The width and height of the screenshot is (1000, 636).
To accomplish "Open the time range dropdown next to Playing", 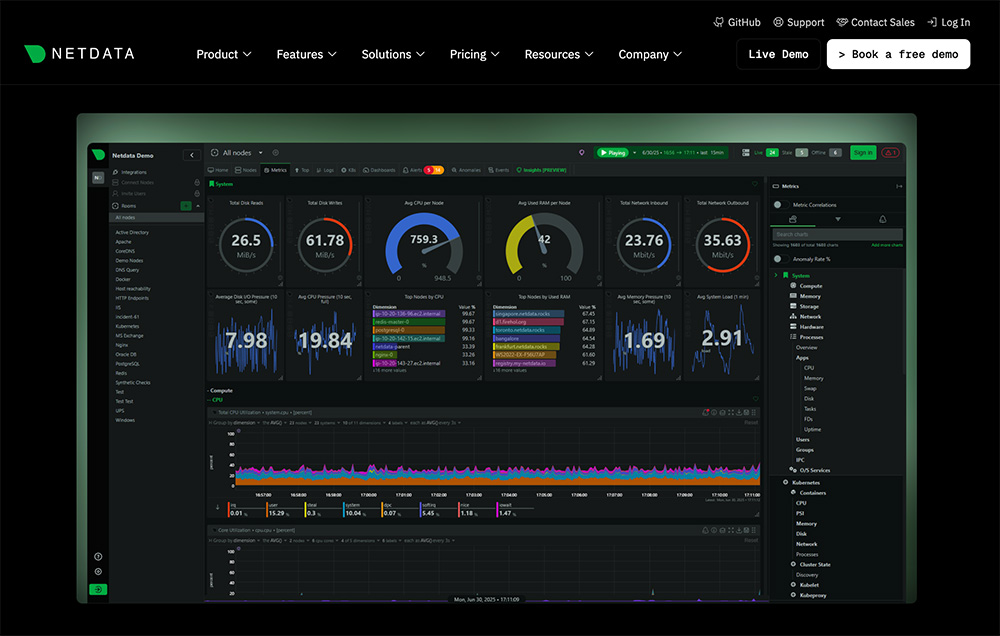I will (635, 152).
